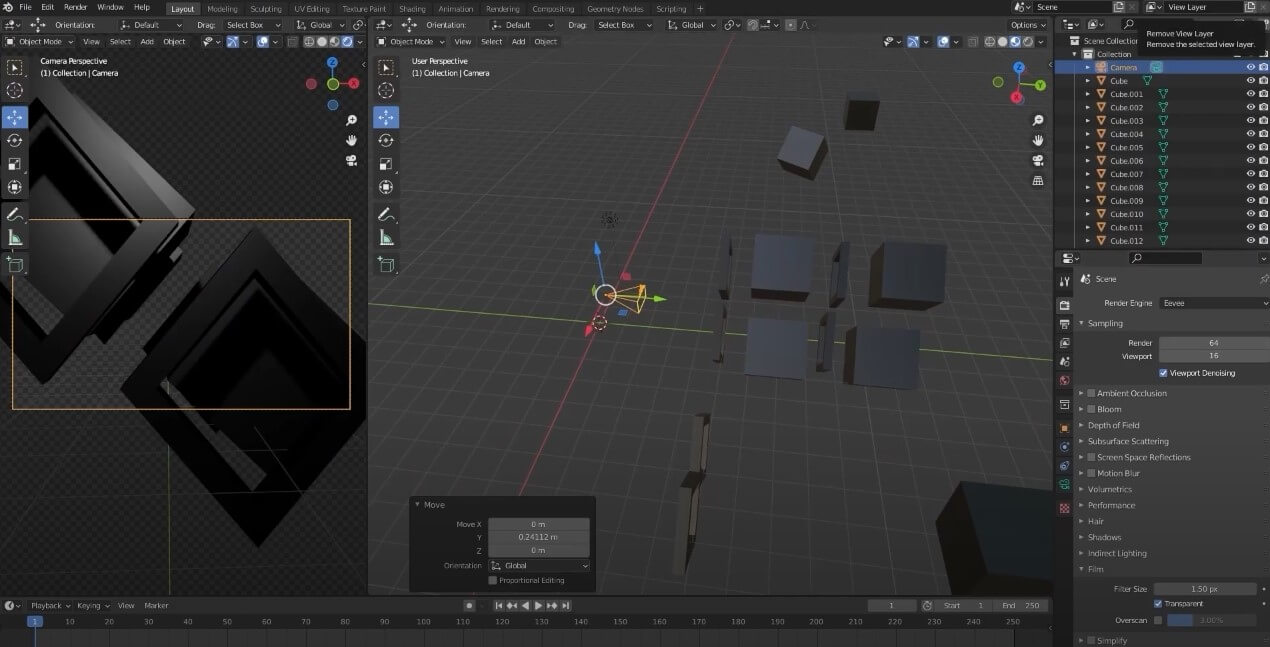The image size is (1270, 647).
Task: Open the Shading workspace tab
Action: tap(412, 9)
